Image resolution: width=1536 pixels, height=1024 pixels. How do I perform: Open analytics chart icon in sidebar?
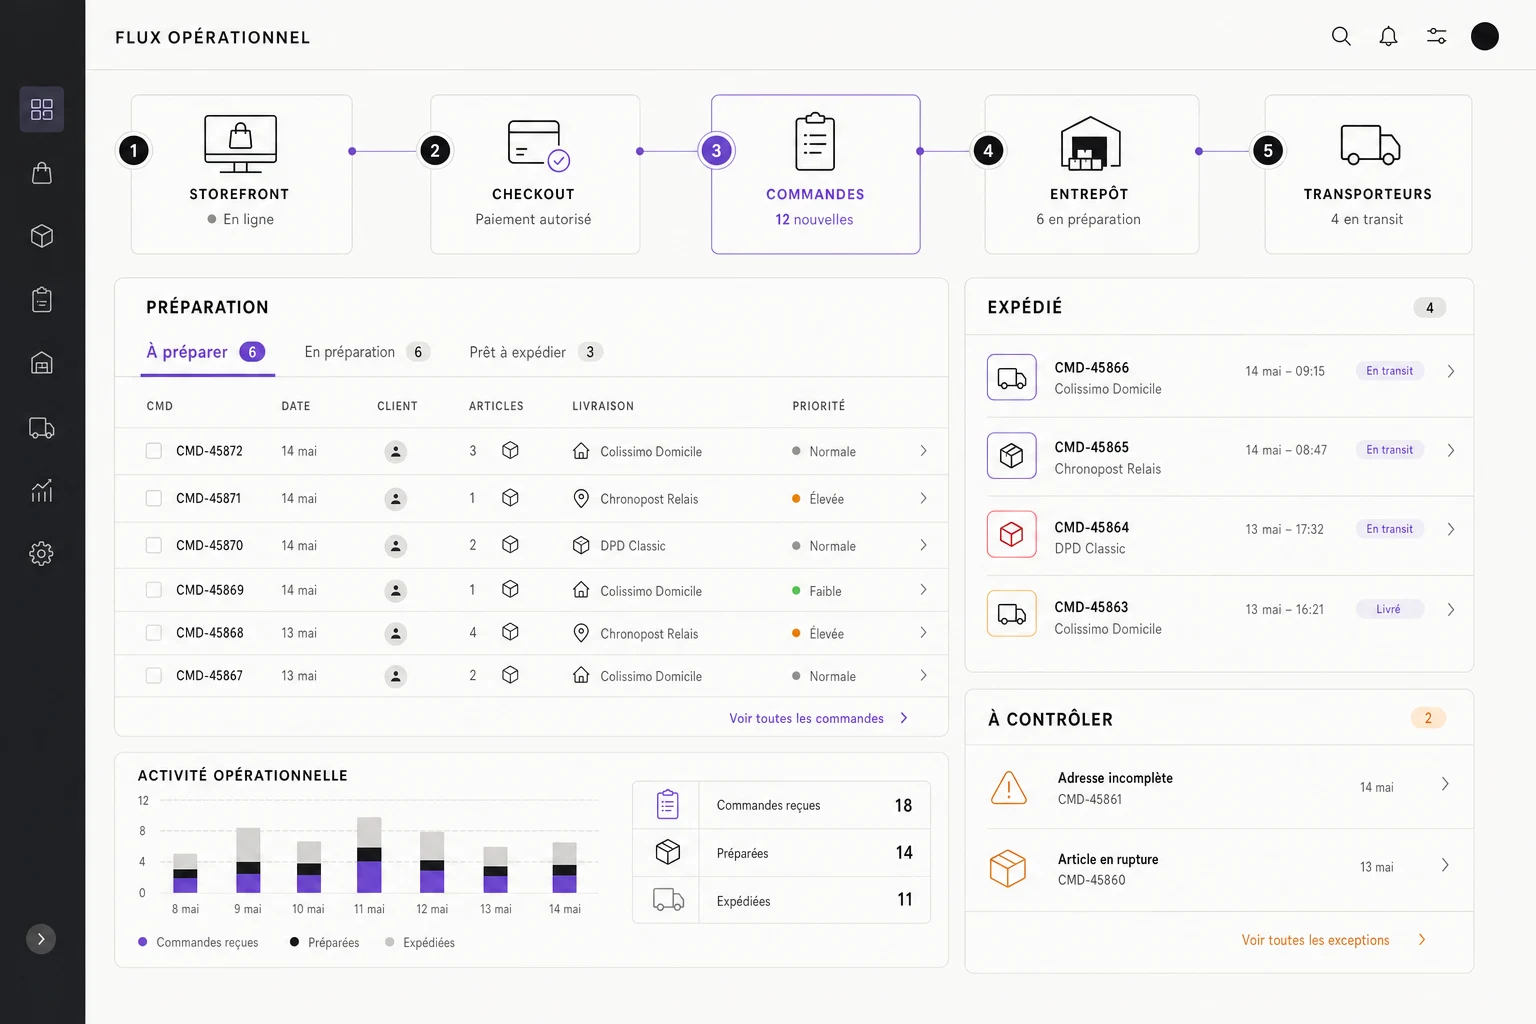point(42,490)
